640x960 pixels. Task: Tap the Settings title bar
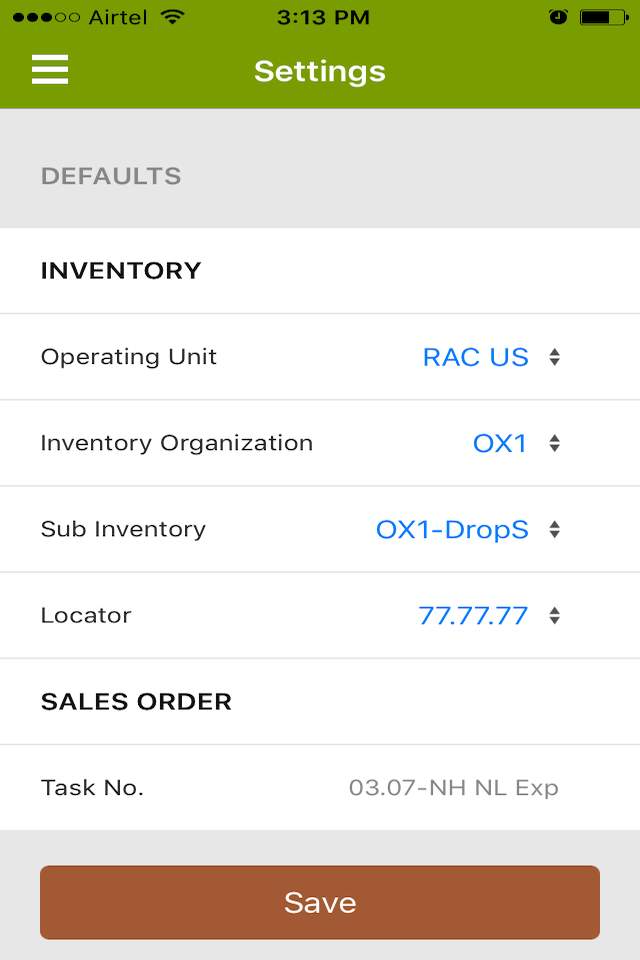pyautogui.click(x=319, y=70)
